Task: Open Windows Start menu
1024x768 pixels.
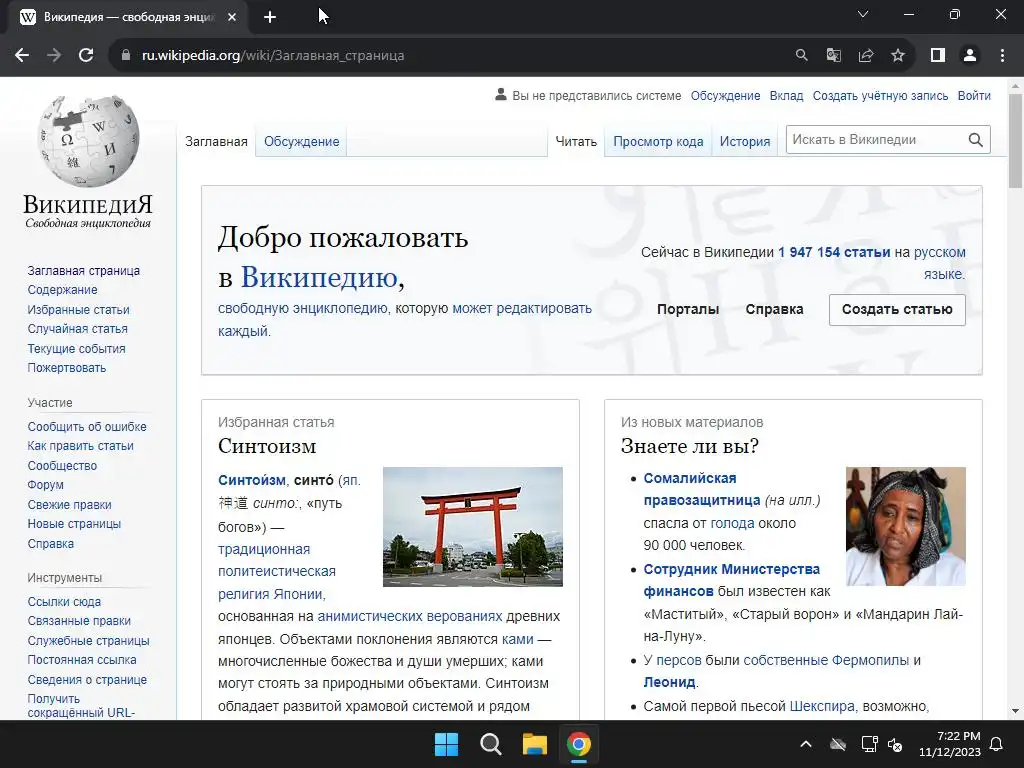Action: tap(447, 744)
